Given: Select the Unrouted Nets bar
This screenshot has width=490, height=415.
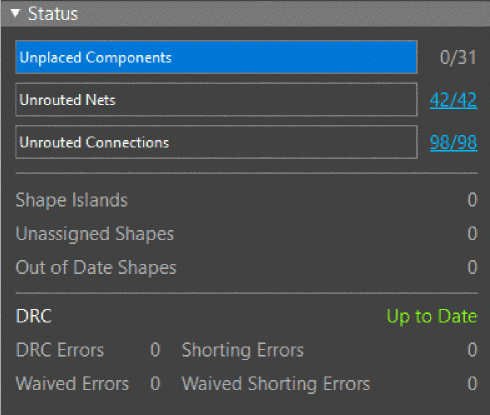Looking at the screenshot, I should tap(216, 100).
